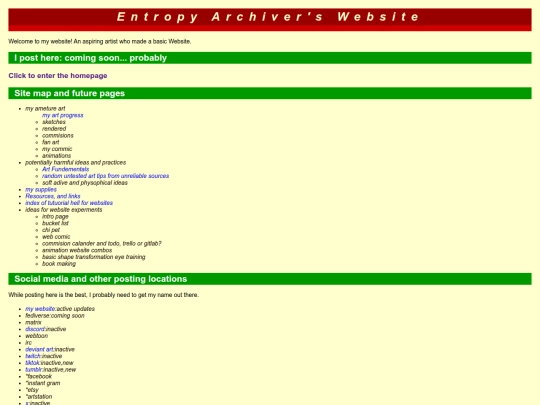The image size is (540, 405).
Task: Click 'ideas for website experments' item
Action: tap(64, 210)
